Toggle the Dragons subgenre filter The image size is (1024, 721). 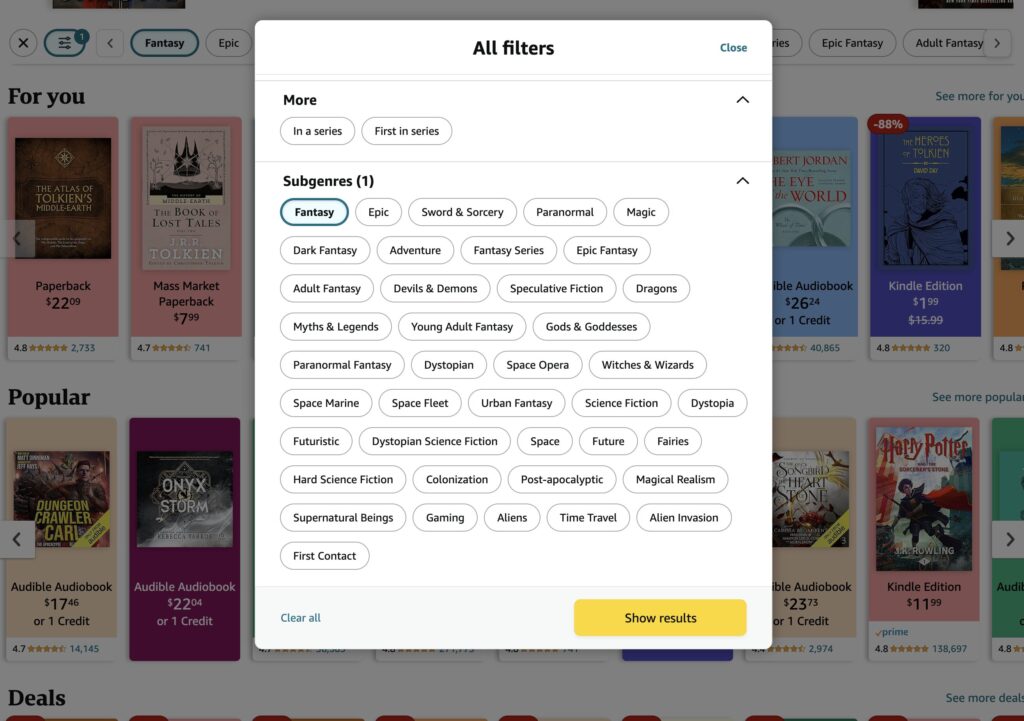656,288
